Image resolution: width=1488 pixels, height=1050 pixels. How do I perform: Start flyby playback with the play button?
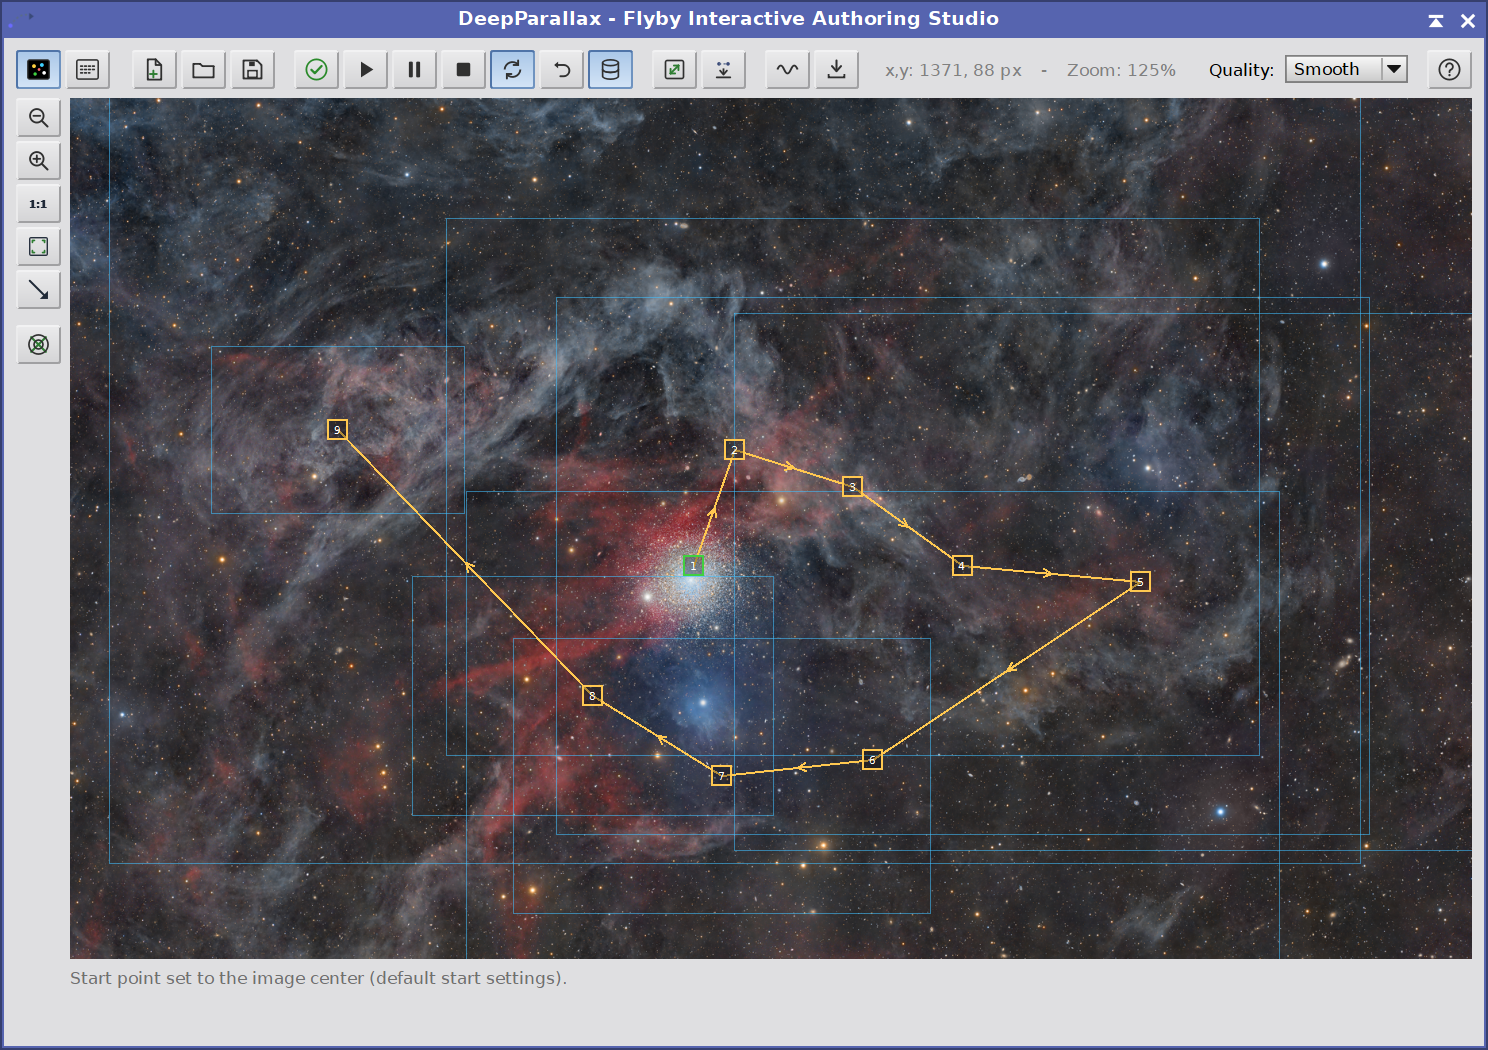pyautogui.click(x=366, y=70)
